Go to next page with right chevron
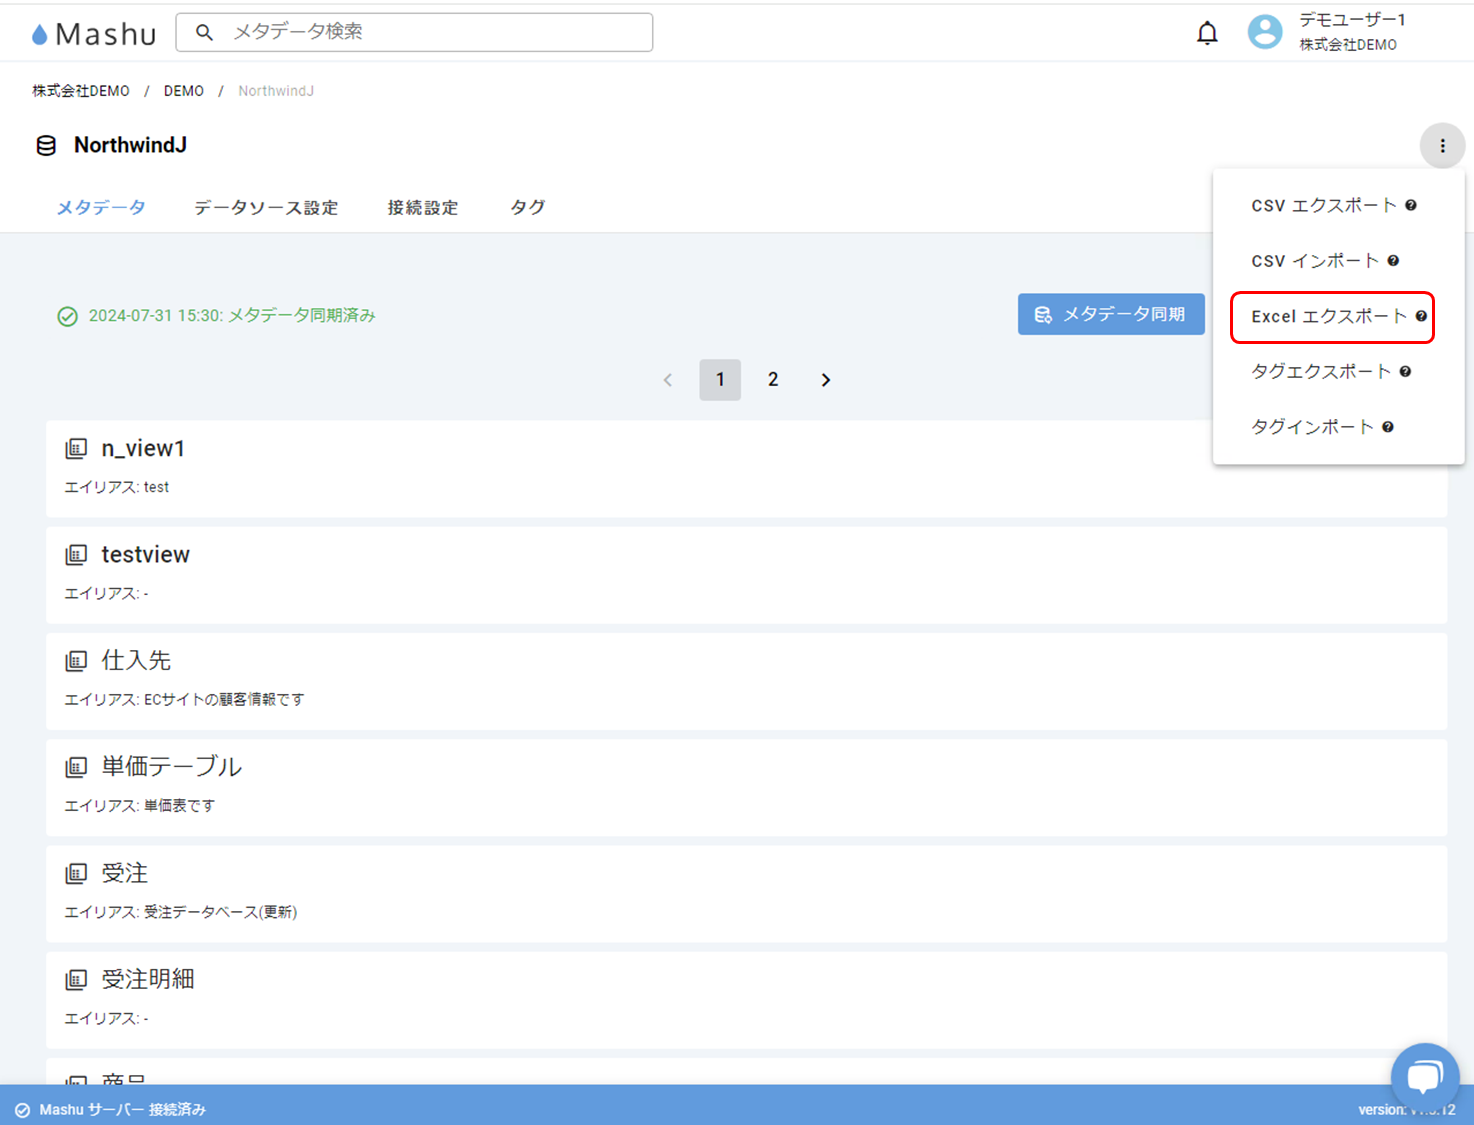Viewport: 1474px width, 1125px height. click(x=825, y=380)
